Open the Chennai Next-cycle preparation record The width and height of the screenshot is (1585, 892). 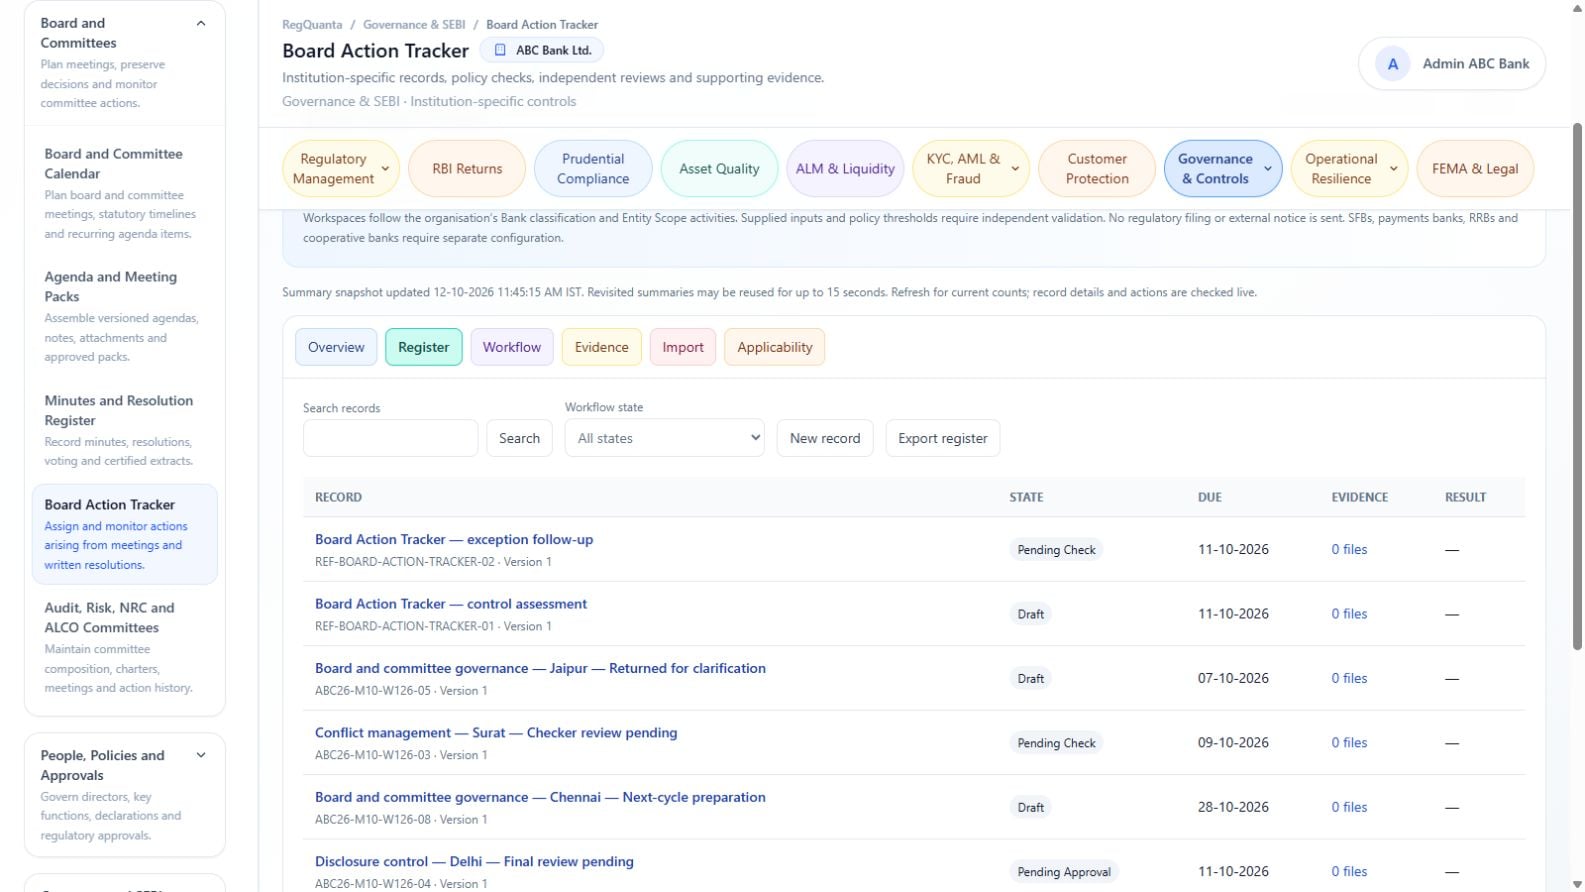(540, 797)
